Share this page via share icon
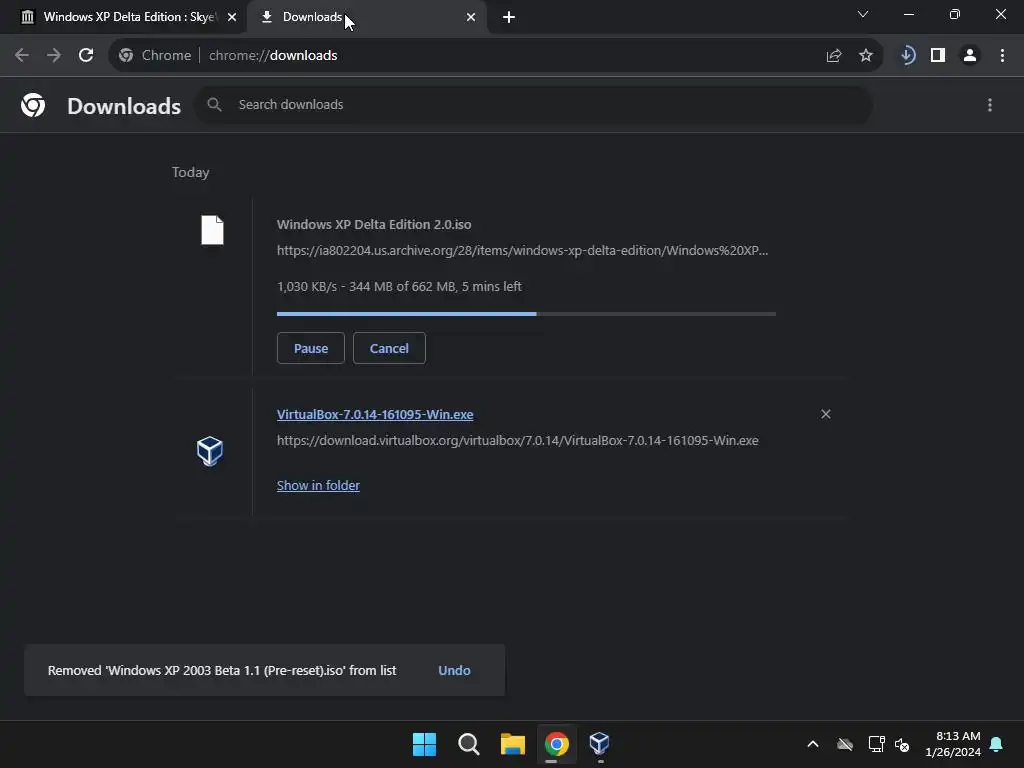The height and width of the screenshot is (768, 1024). (x=833, y=56)
